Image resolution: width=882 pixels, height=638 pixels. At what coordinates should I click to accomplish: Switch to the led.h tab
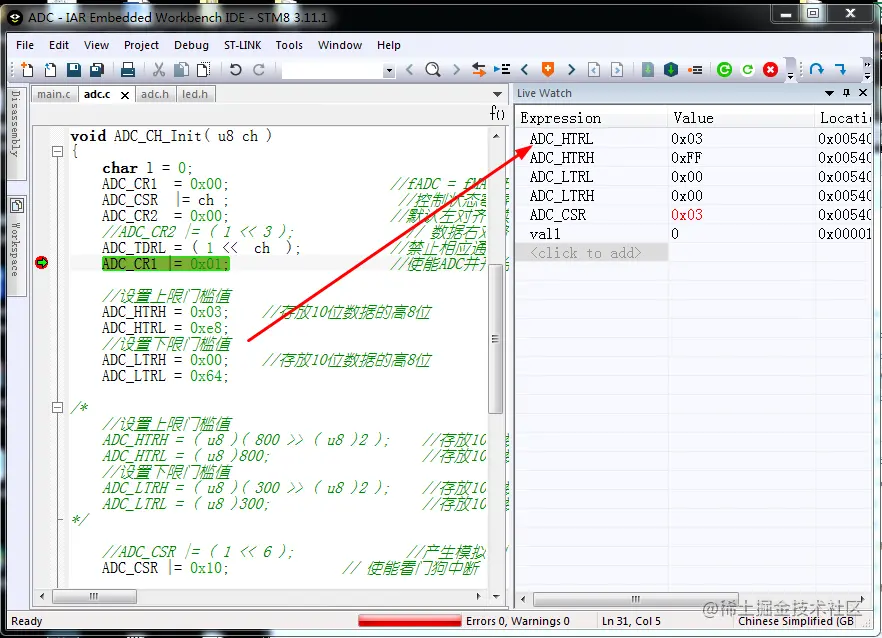pos(195,94)
